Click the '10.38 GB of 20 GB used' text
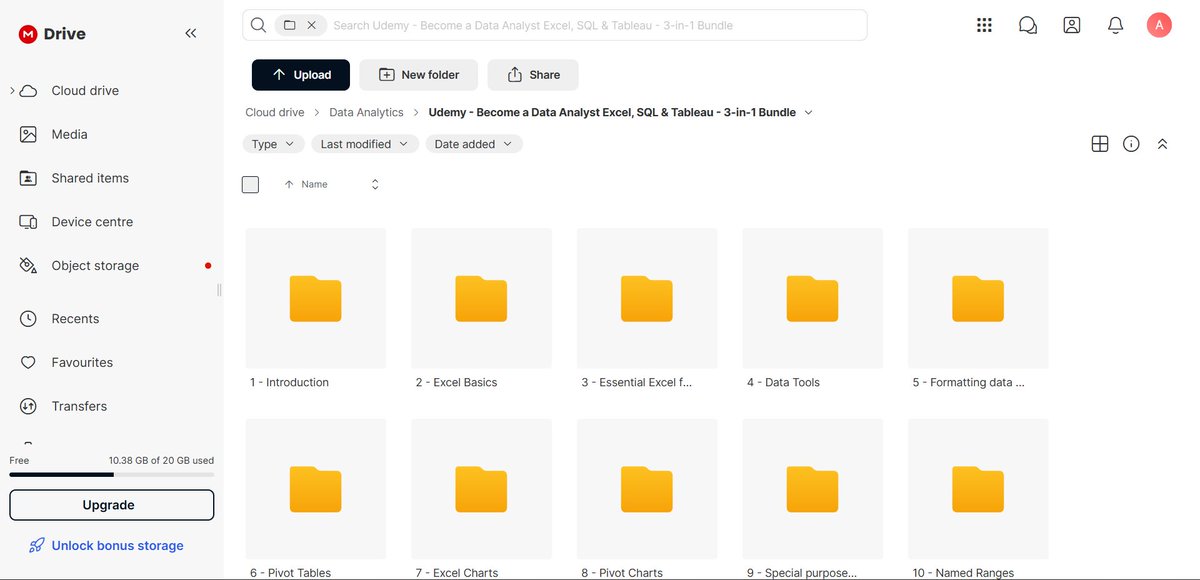The width and height of the screenshot is (1200, 580). [x=161, y=461]
